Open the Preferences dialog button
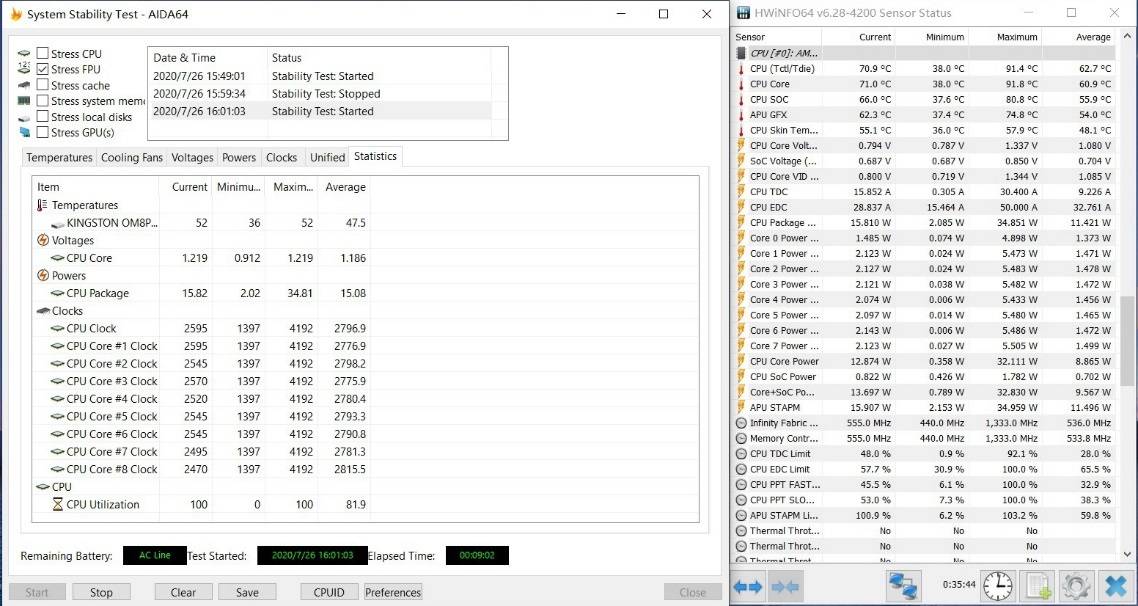The height and width of the screenshot is (606, 1138). [393, 592]
